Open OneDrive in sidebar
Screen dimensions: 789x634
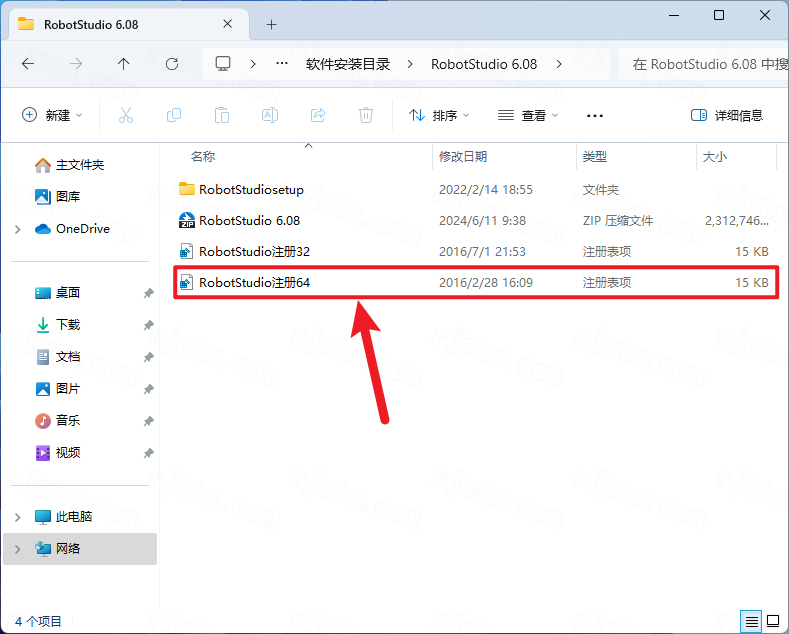click(72, 229)
